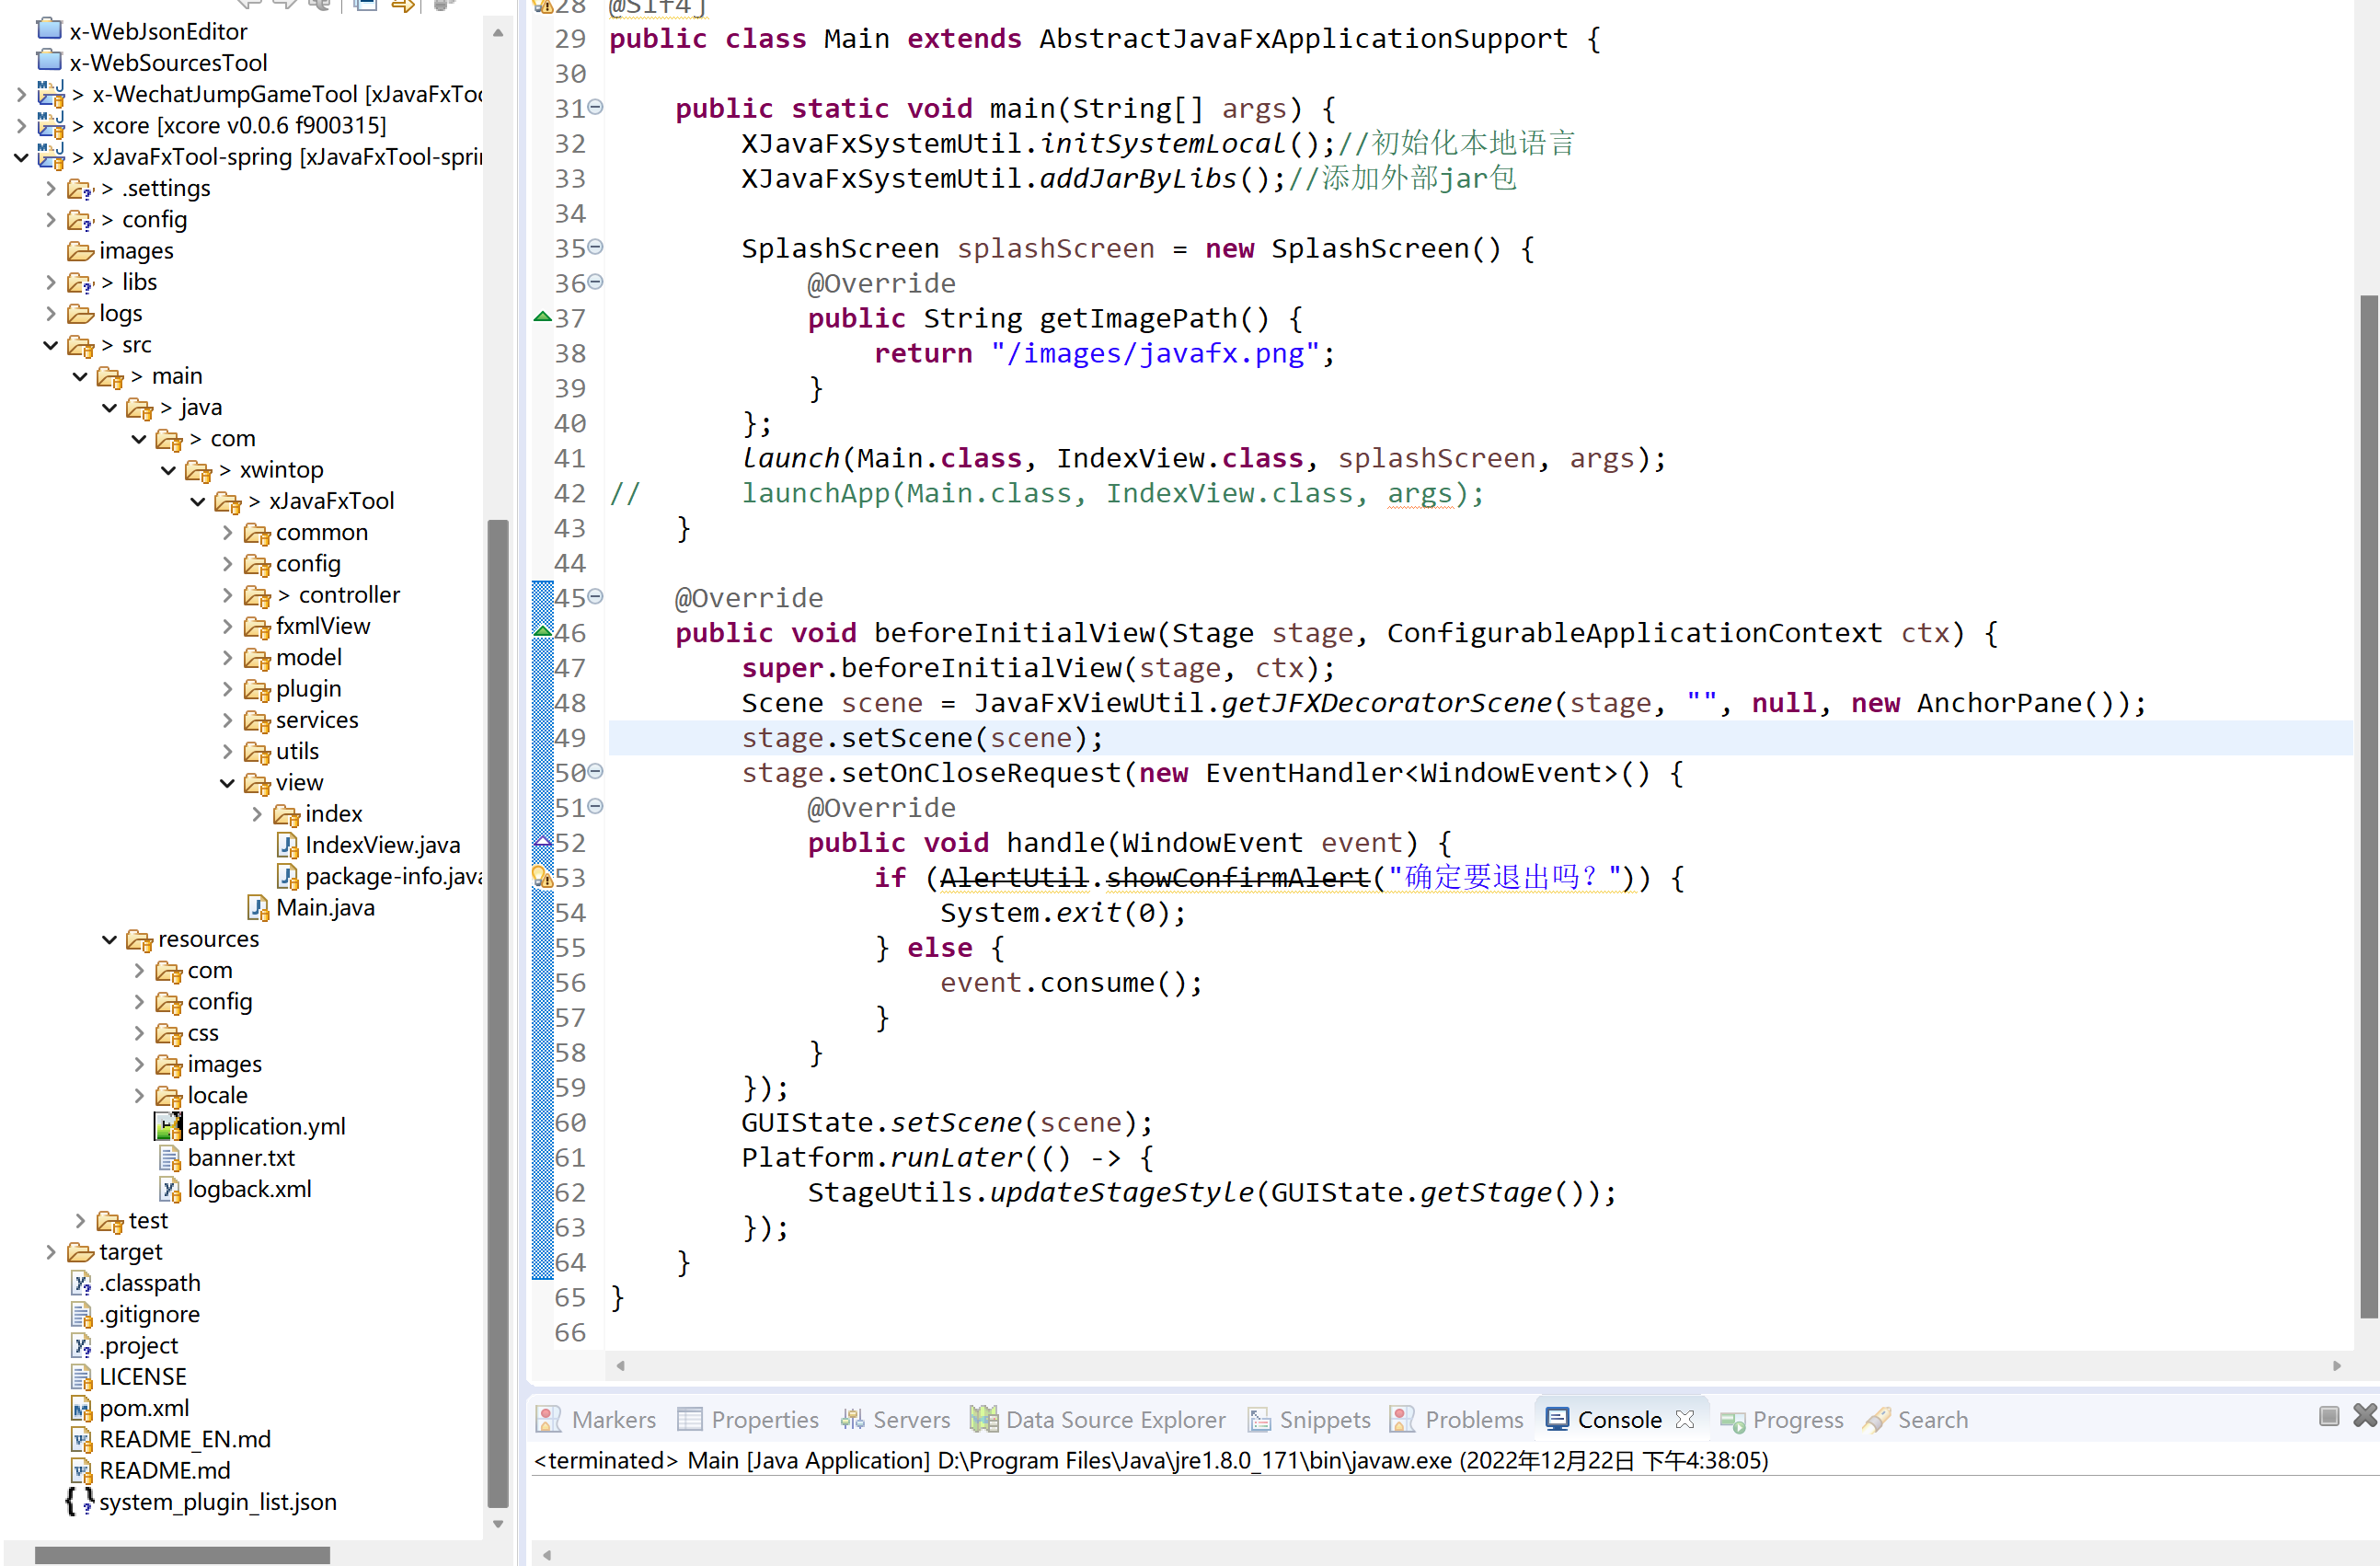Place cursor in line 49 stage.setScene code
2380x1566 pixels.
pyautogui.click(x=922, y=738)
